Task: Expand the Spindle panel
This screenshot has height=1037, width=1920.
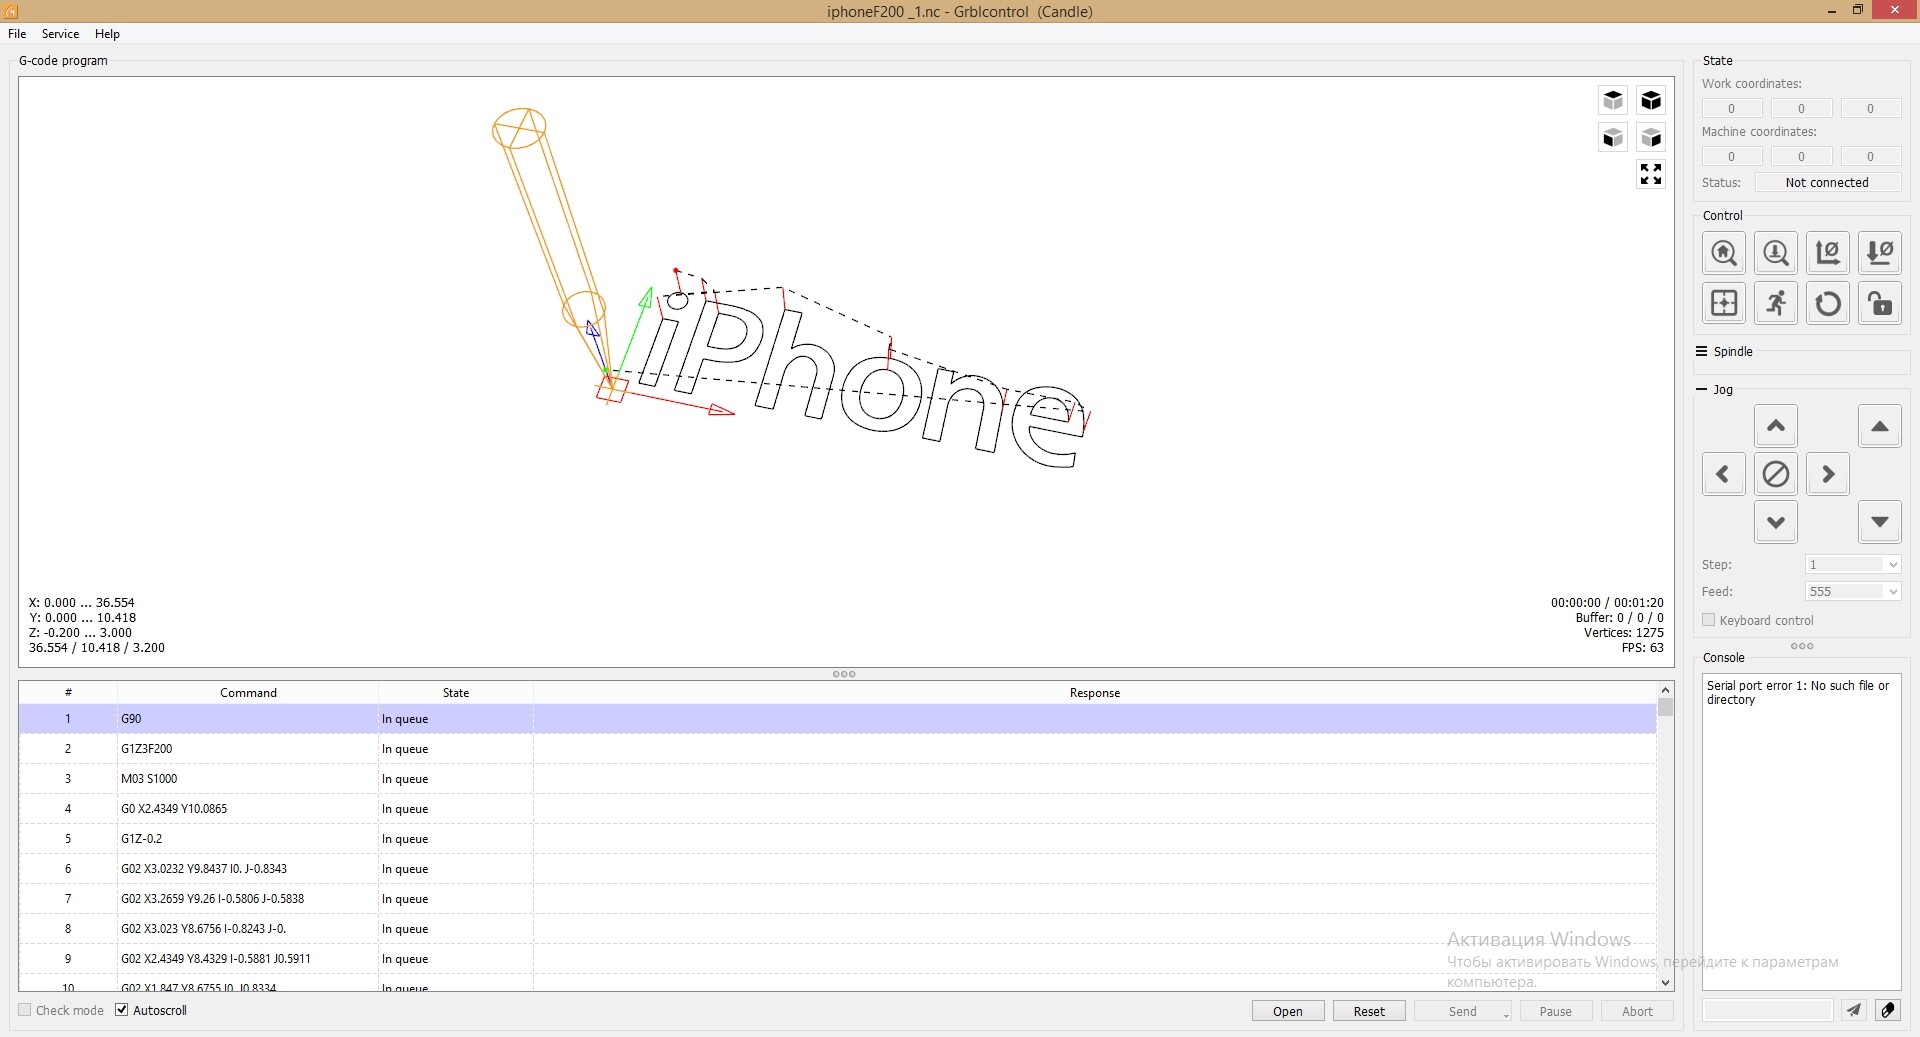Action: tap(1732, 352)
